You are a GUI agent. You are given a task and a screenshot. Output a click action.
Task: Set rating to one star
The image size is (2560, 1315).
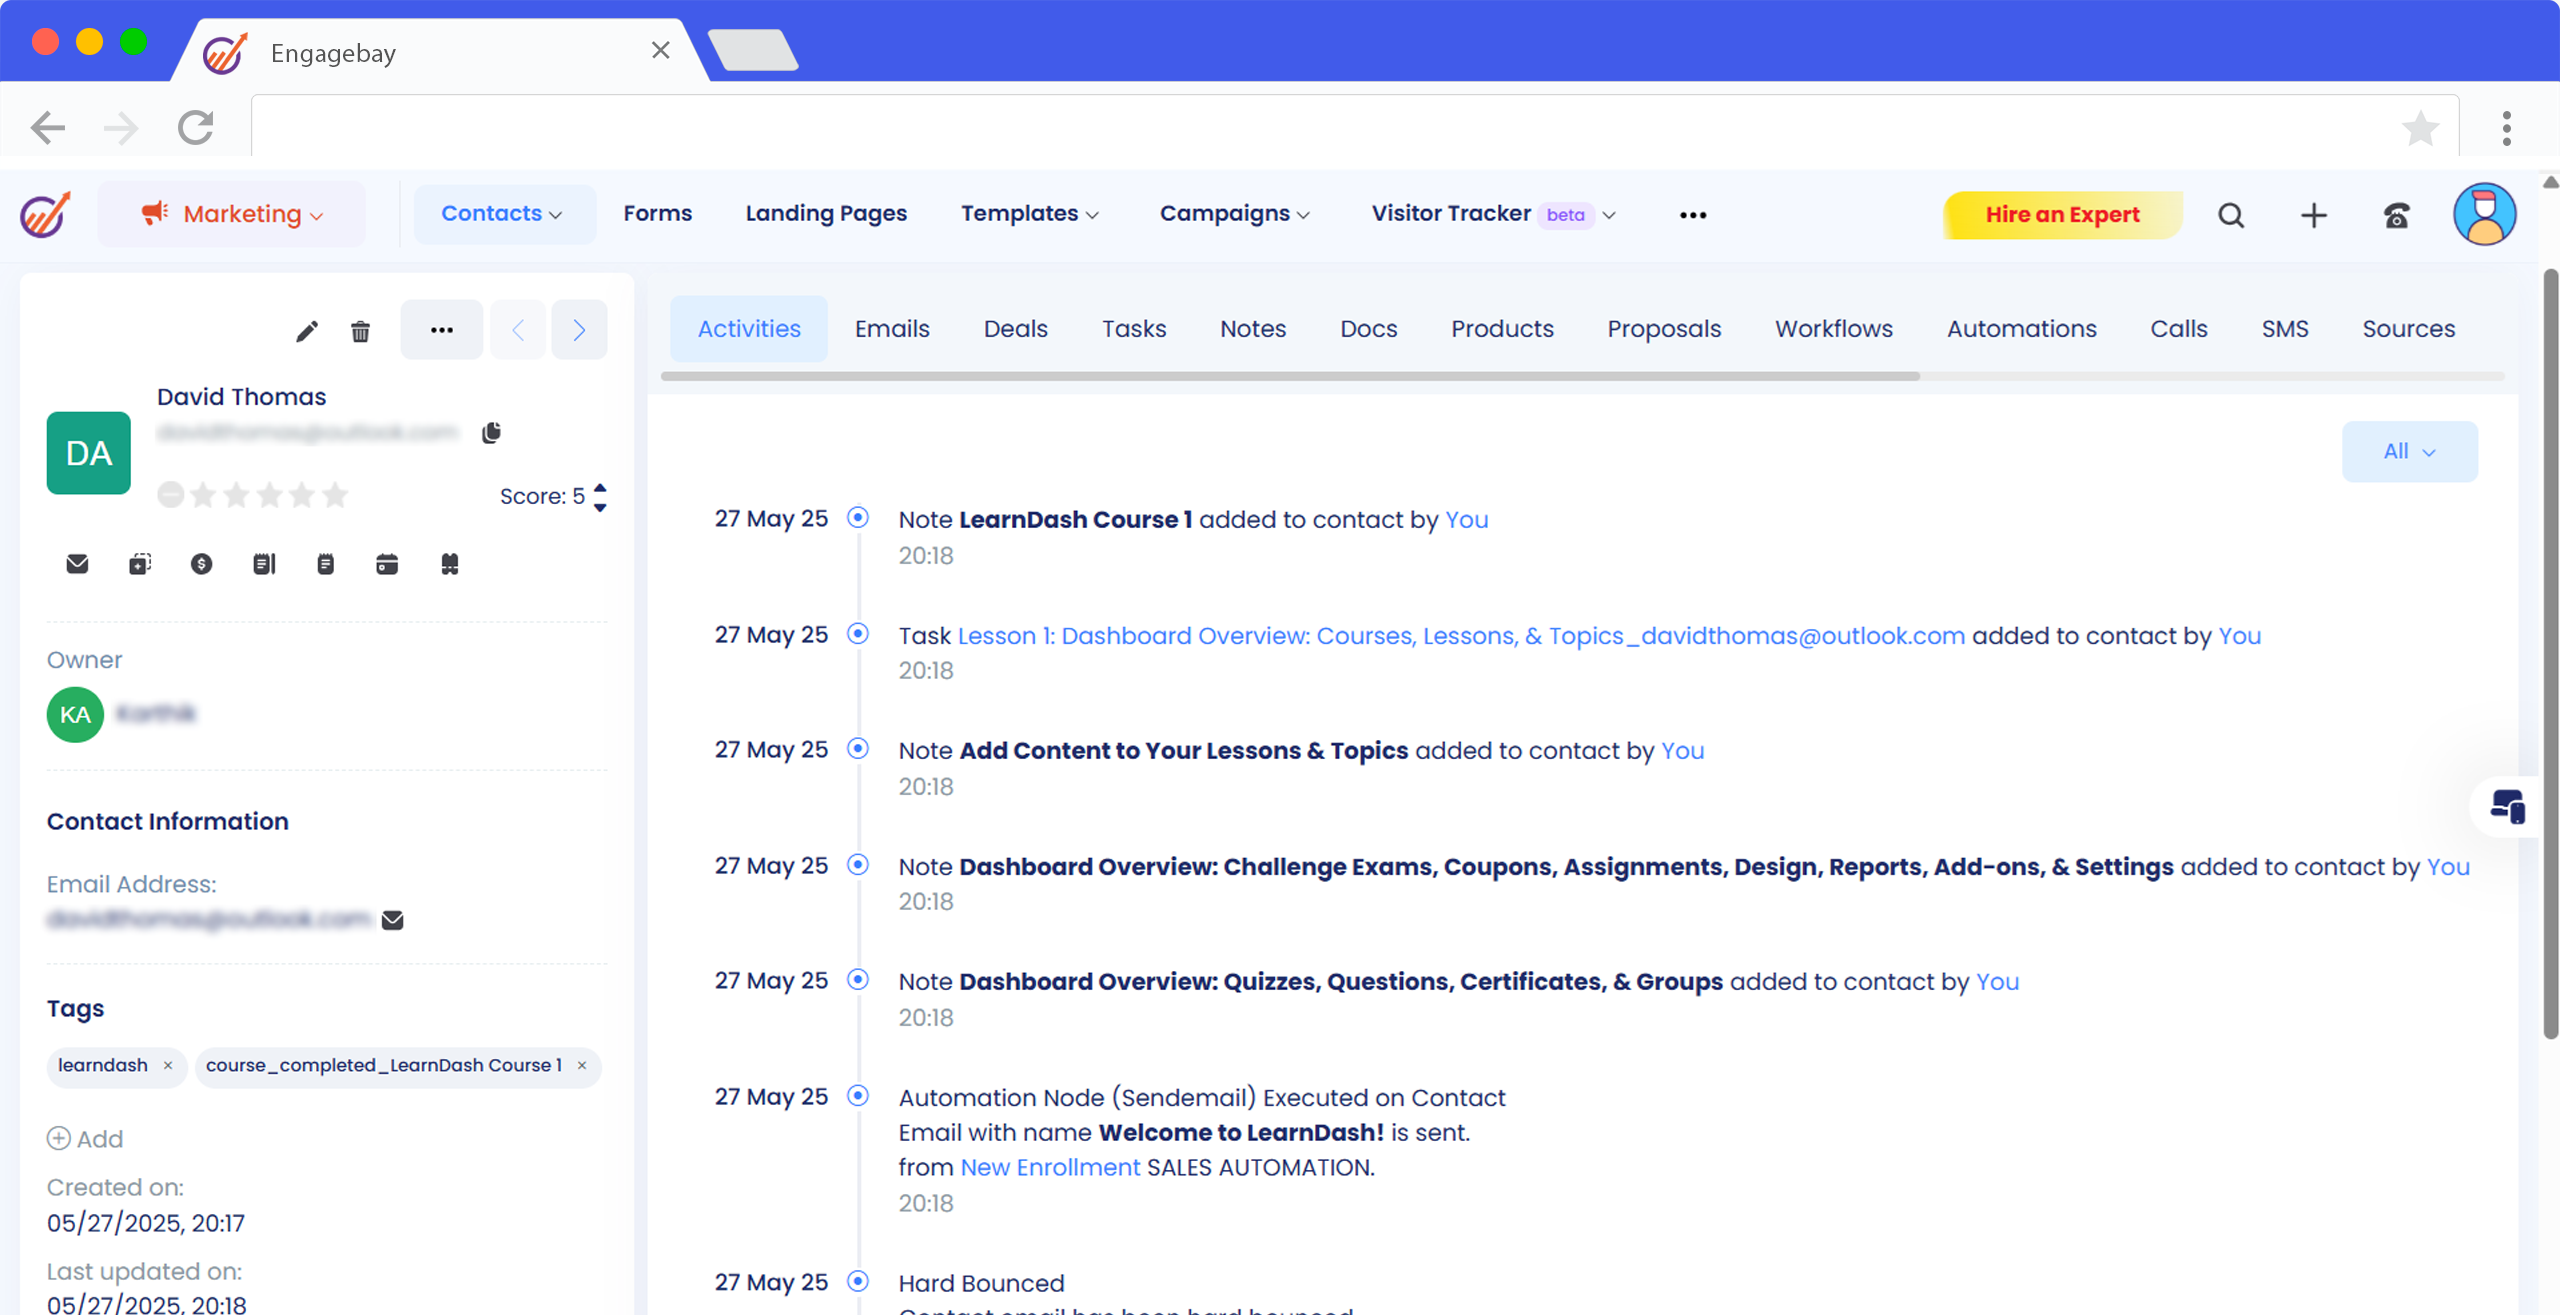[x=203, y=494]
